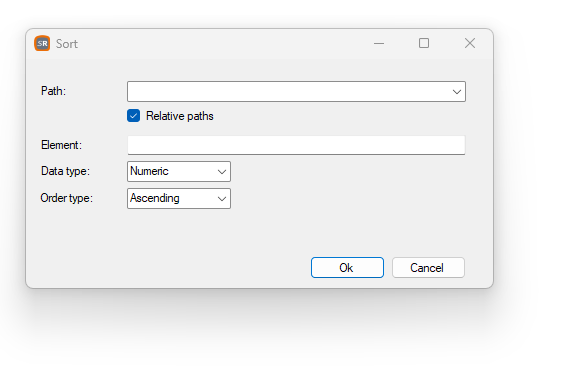Click the Element label
Image resolution: width=562 pixels, height=372 pixels.
coord(61,145)
